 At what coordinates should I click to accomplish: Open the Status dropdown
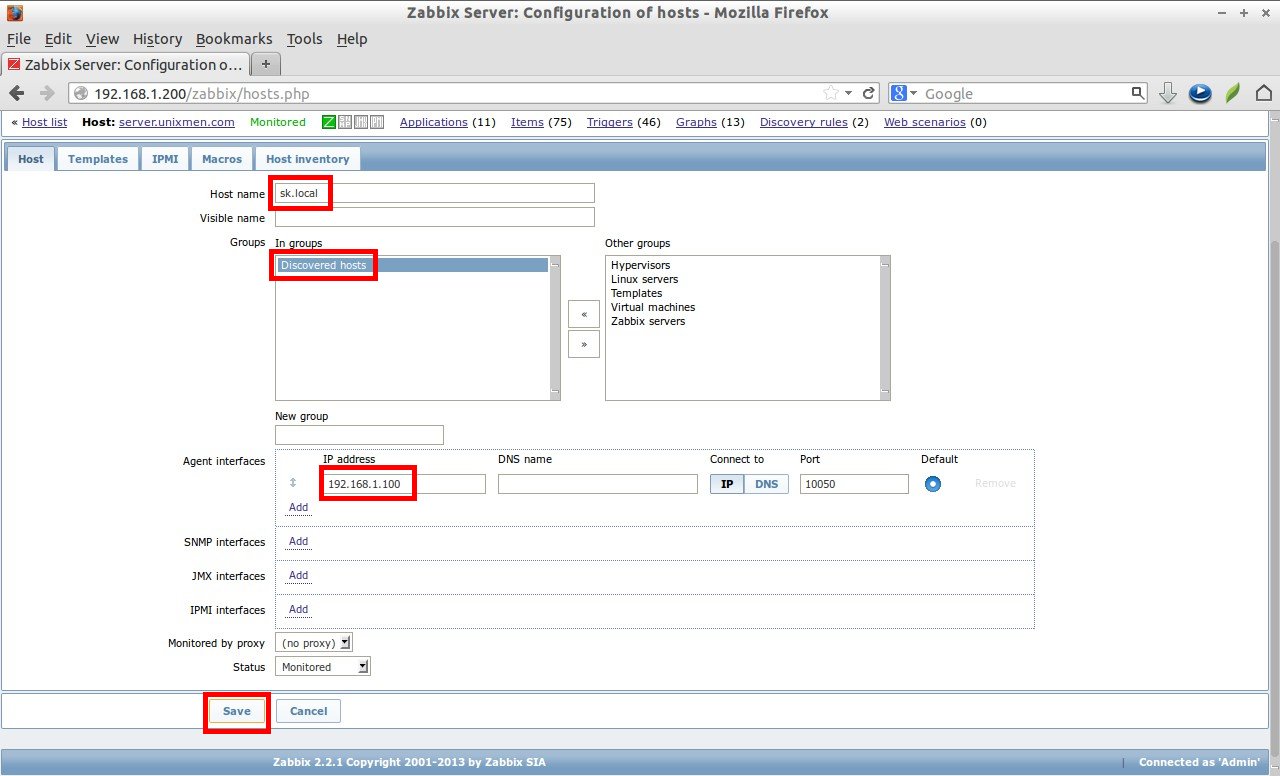(x=322, y=667)
